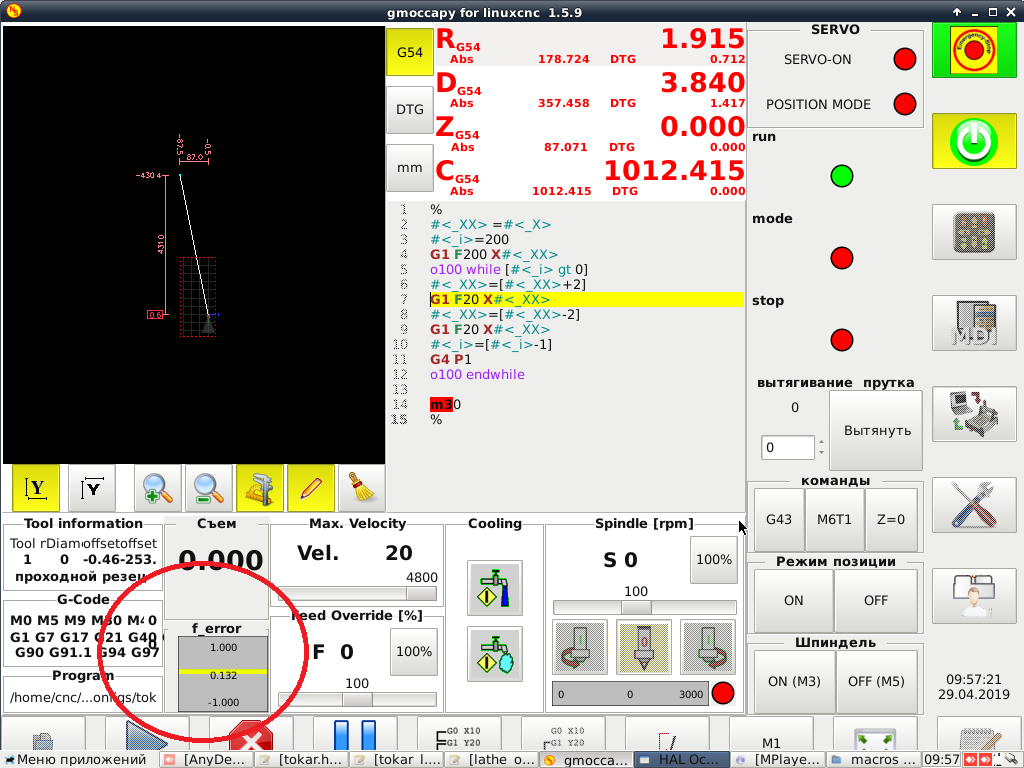
Task: Reset spindle override to 100%
Action: click(x=714, y=560)
